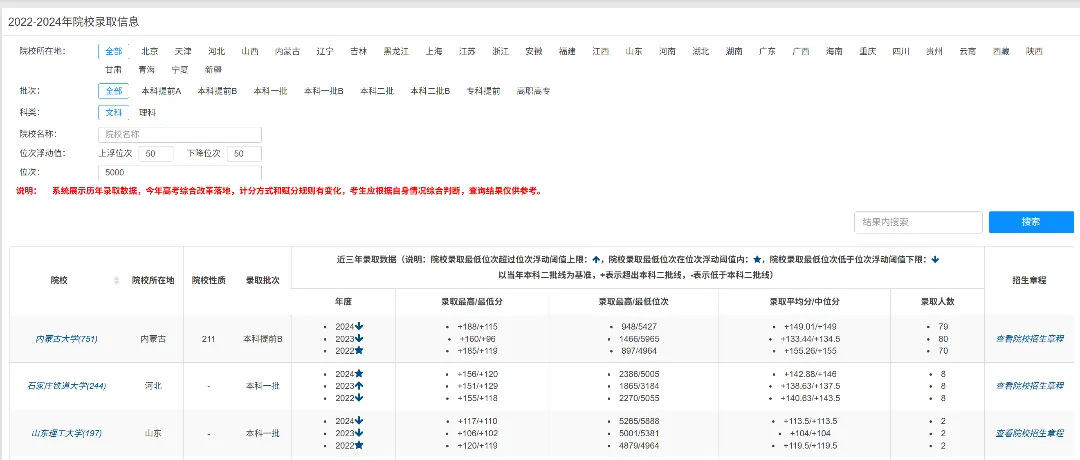Click the 院校所在地 column header
This screenshot has width=1080, height=460.
(x=153, y=281)
